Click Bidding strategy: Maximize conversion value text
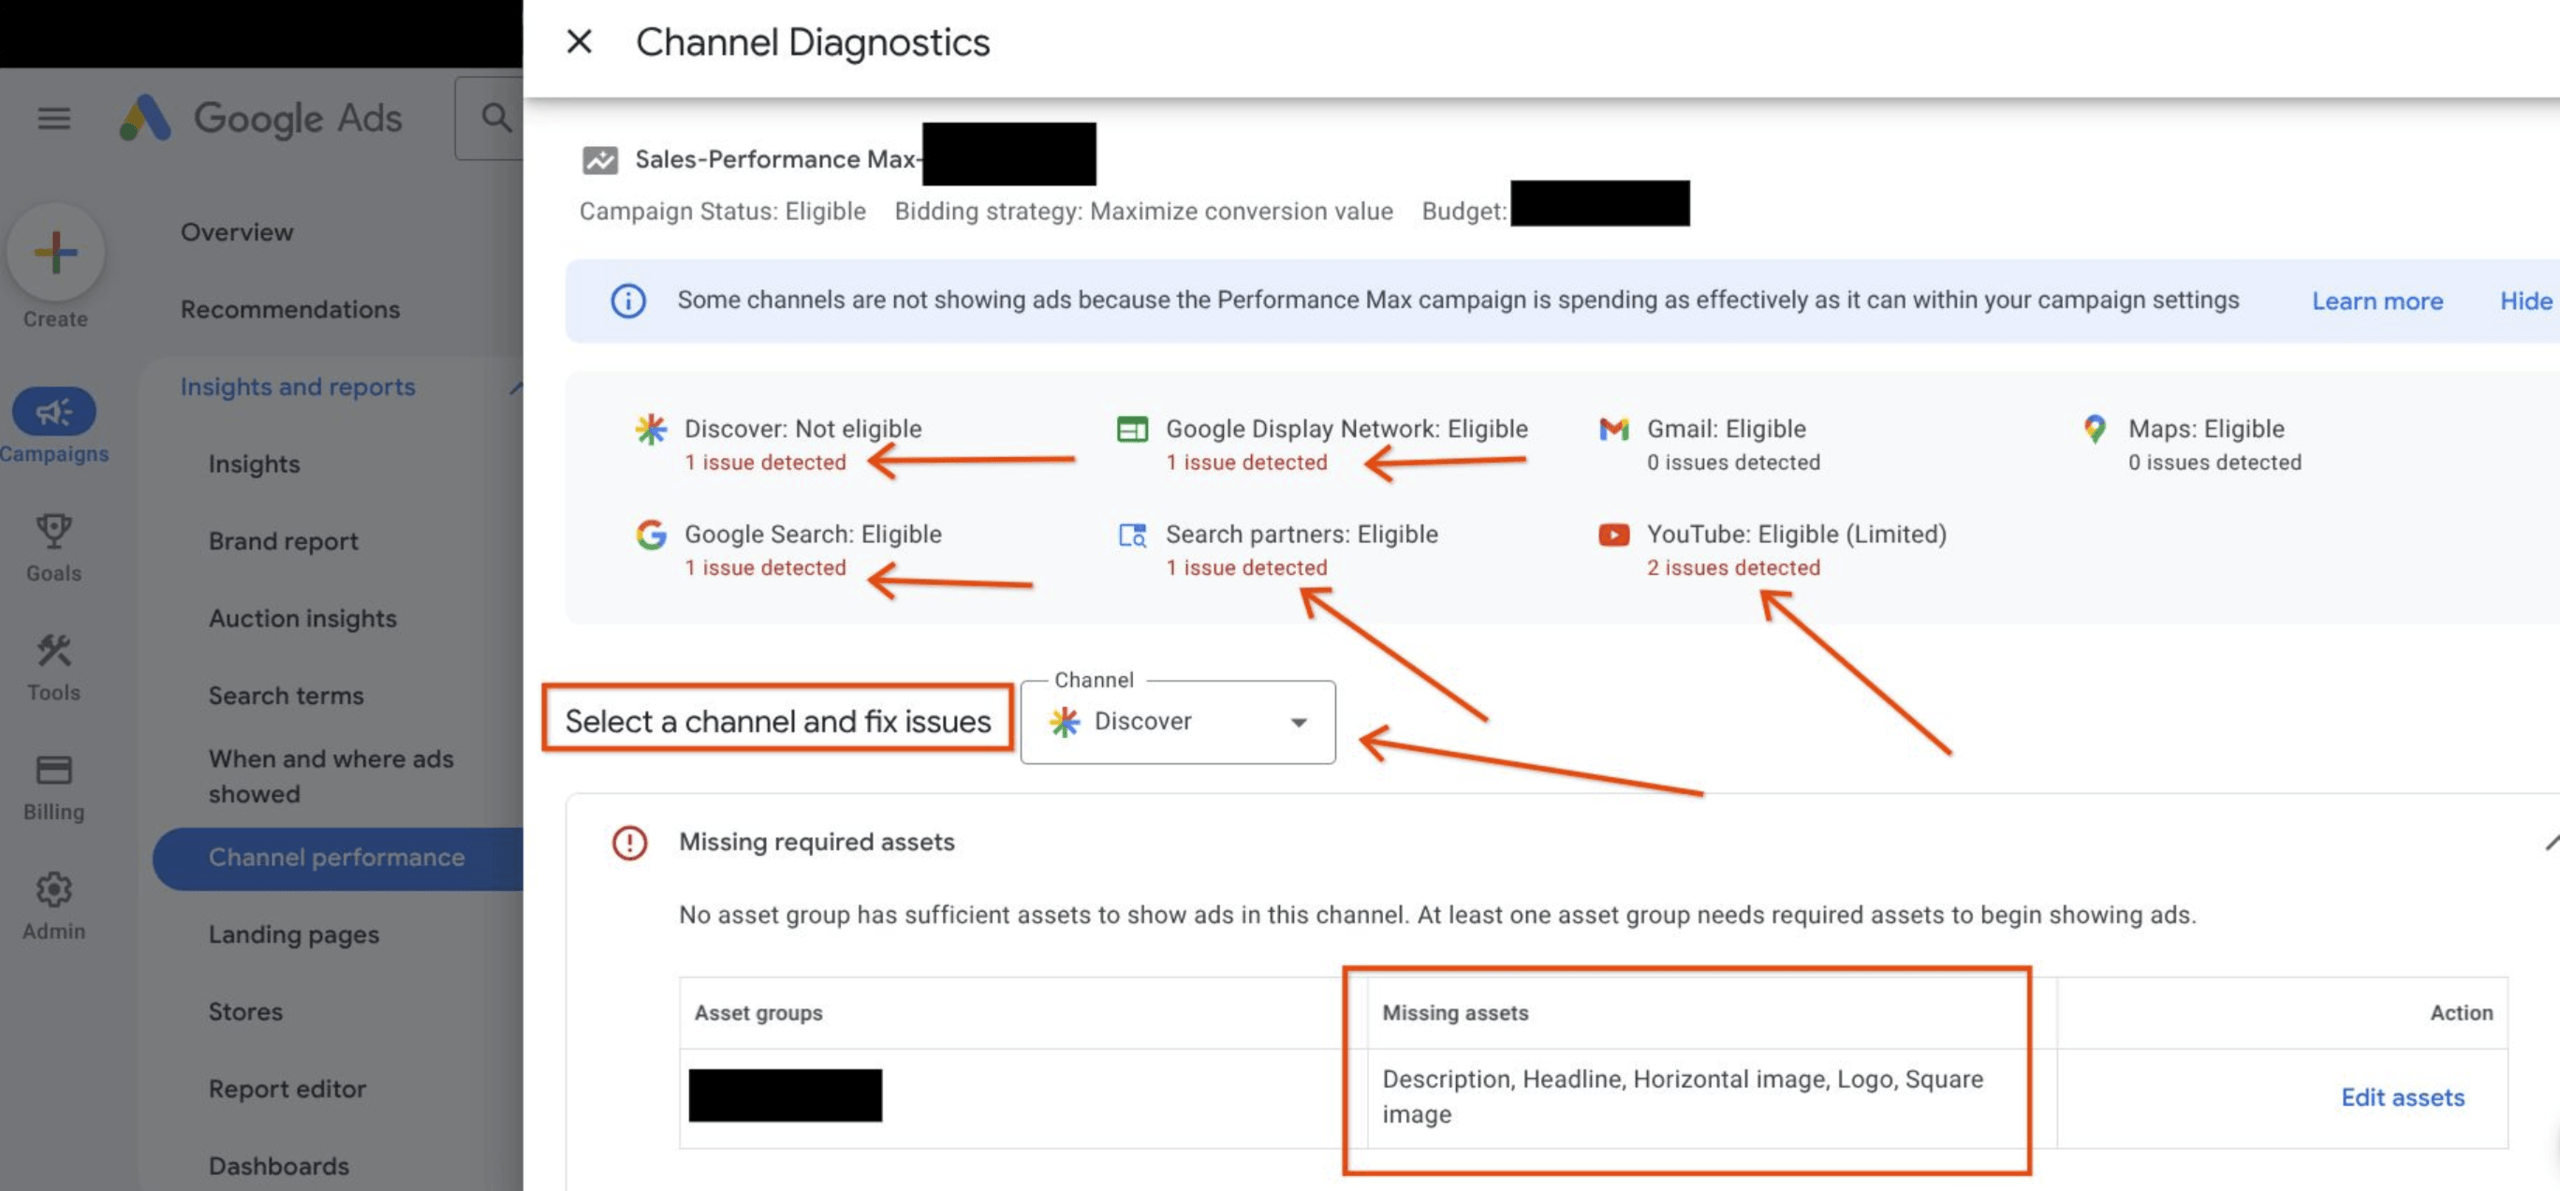 1144,212
